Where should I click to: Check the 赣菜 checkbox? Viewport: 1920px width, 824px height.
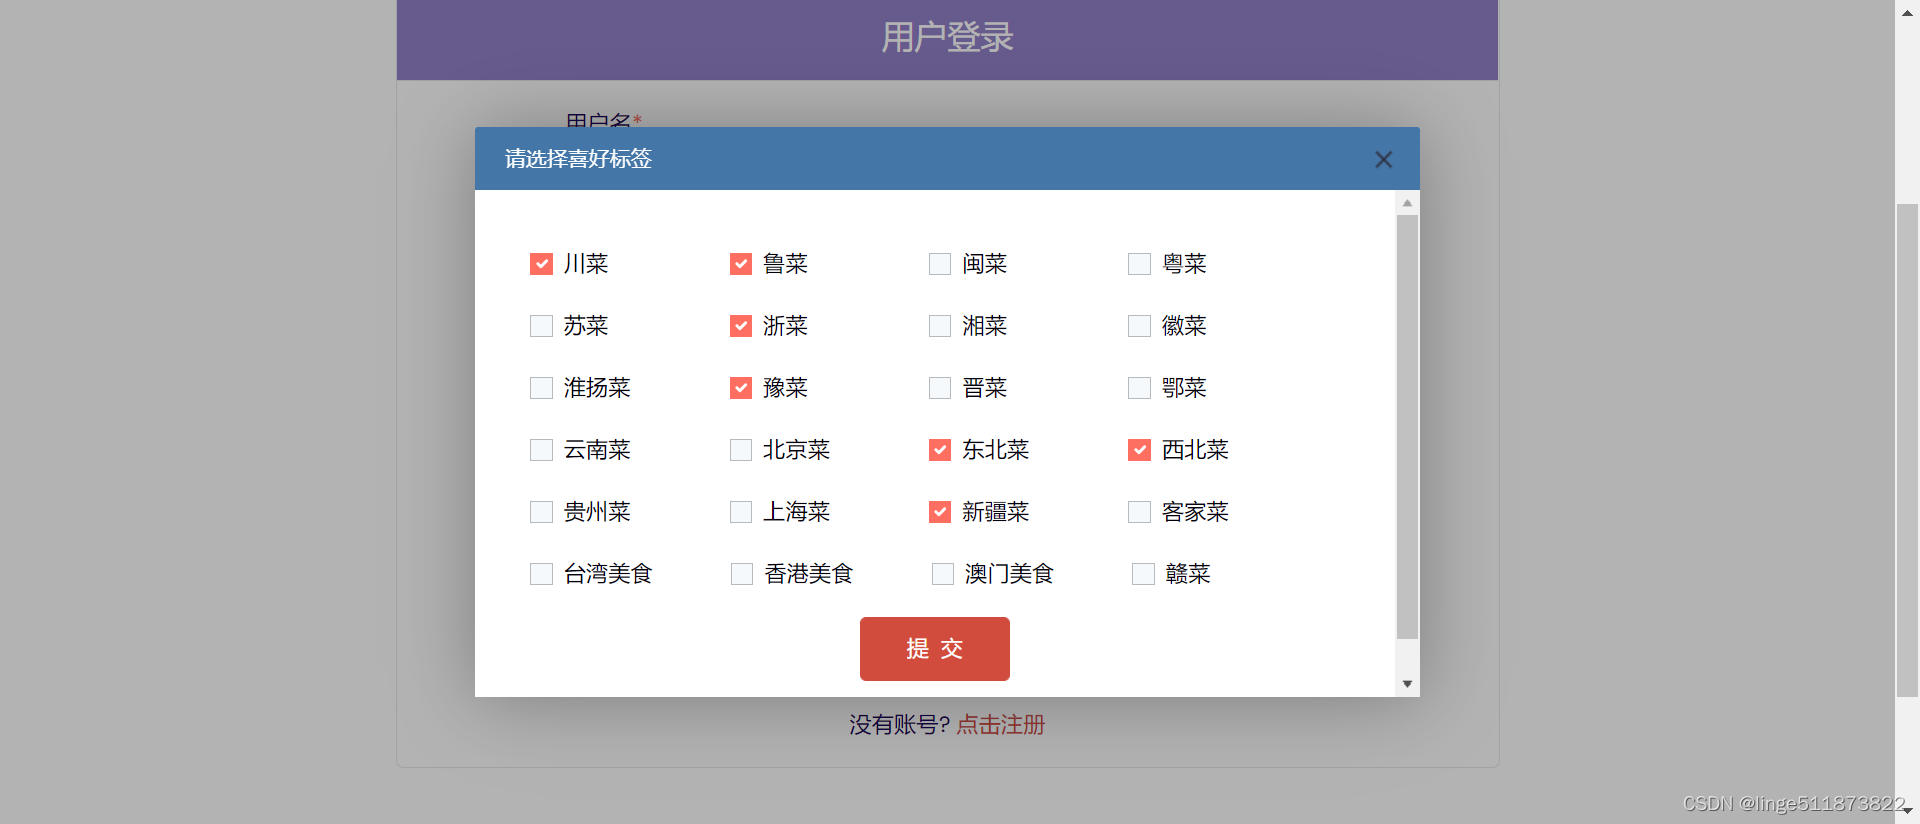click(x=1143, y=574)
